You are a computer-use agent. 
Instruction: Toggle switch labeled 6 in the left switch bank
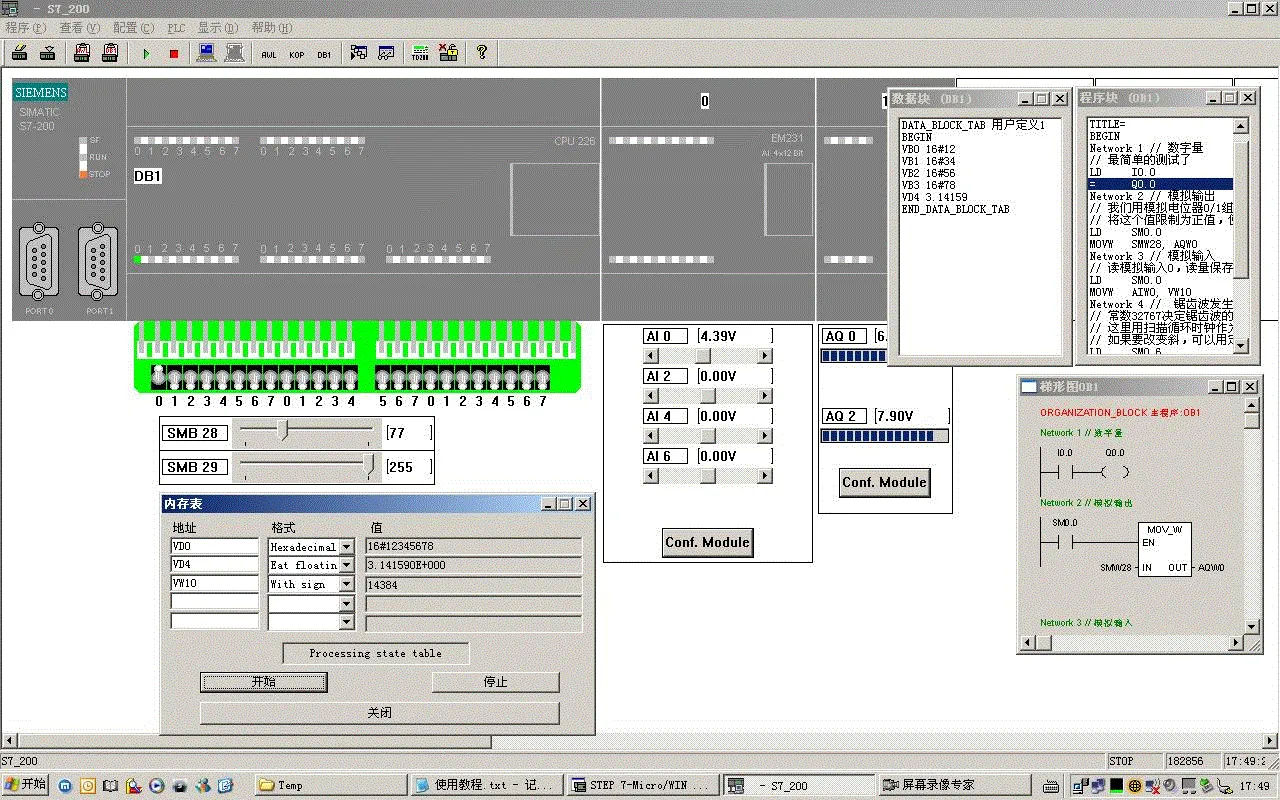pos(255,379)
